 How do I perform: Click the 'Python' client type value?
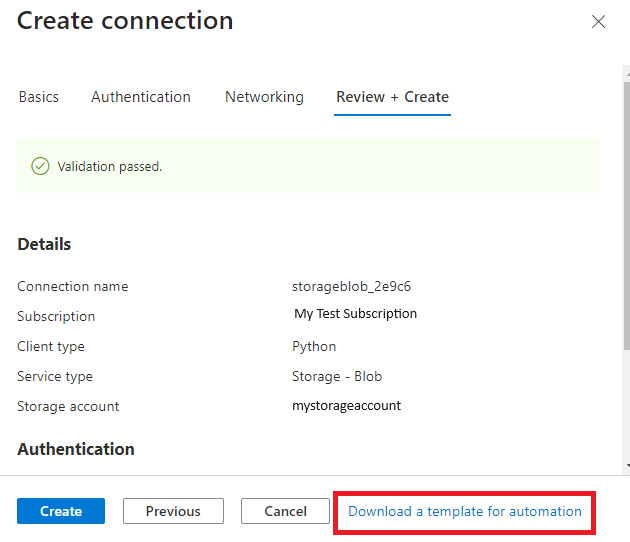[x=314, y=346]
